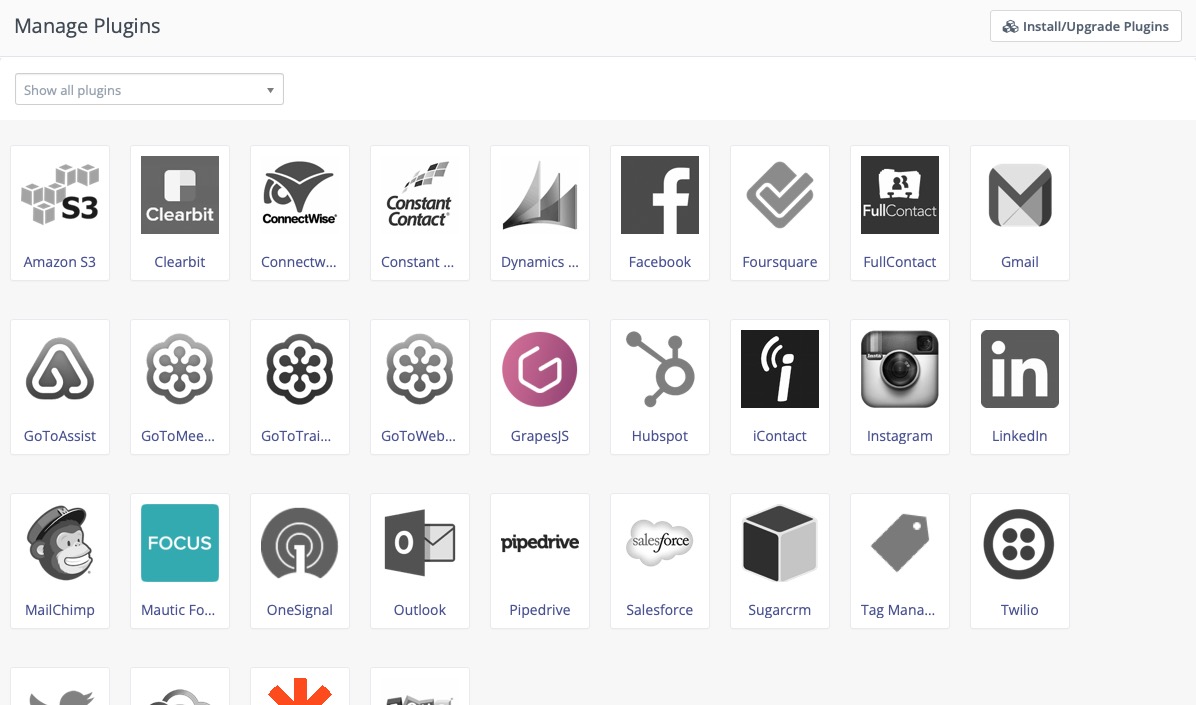Click the GrapesJS plugin

pyautogui.click(x=540, y=386)
